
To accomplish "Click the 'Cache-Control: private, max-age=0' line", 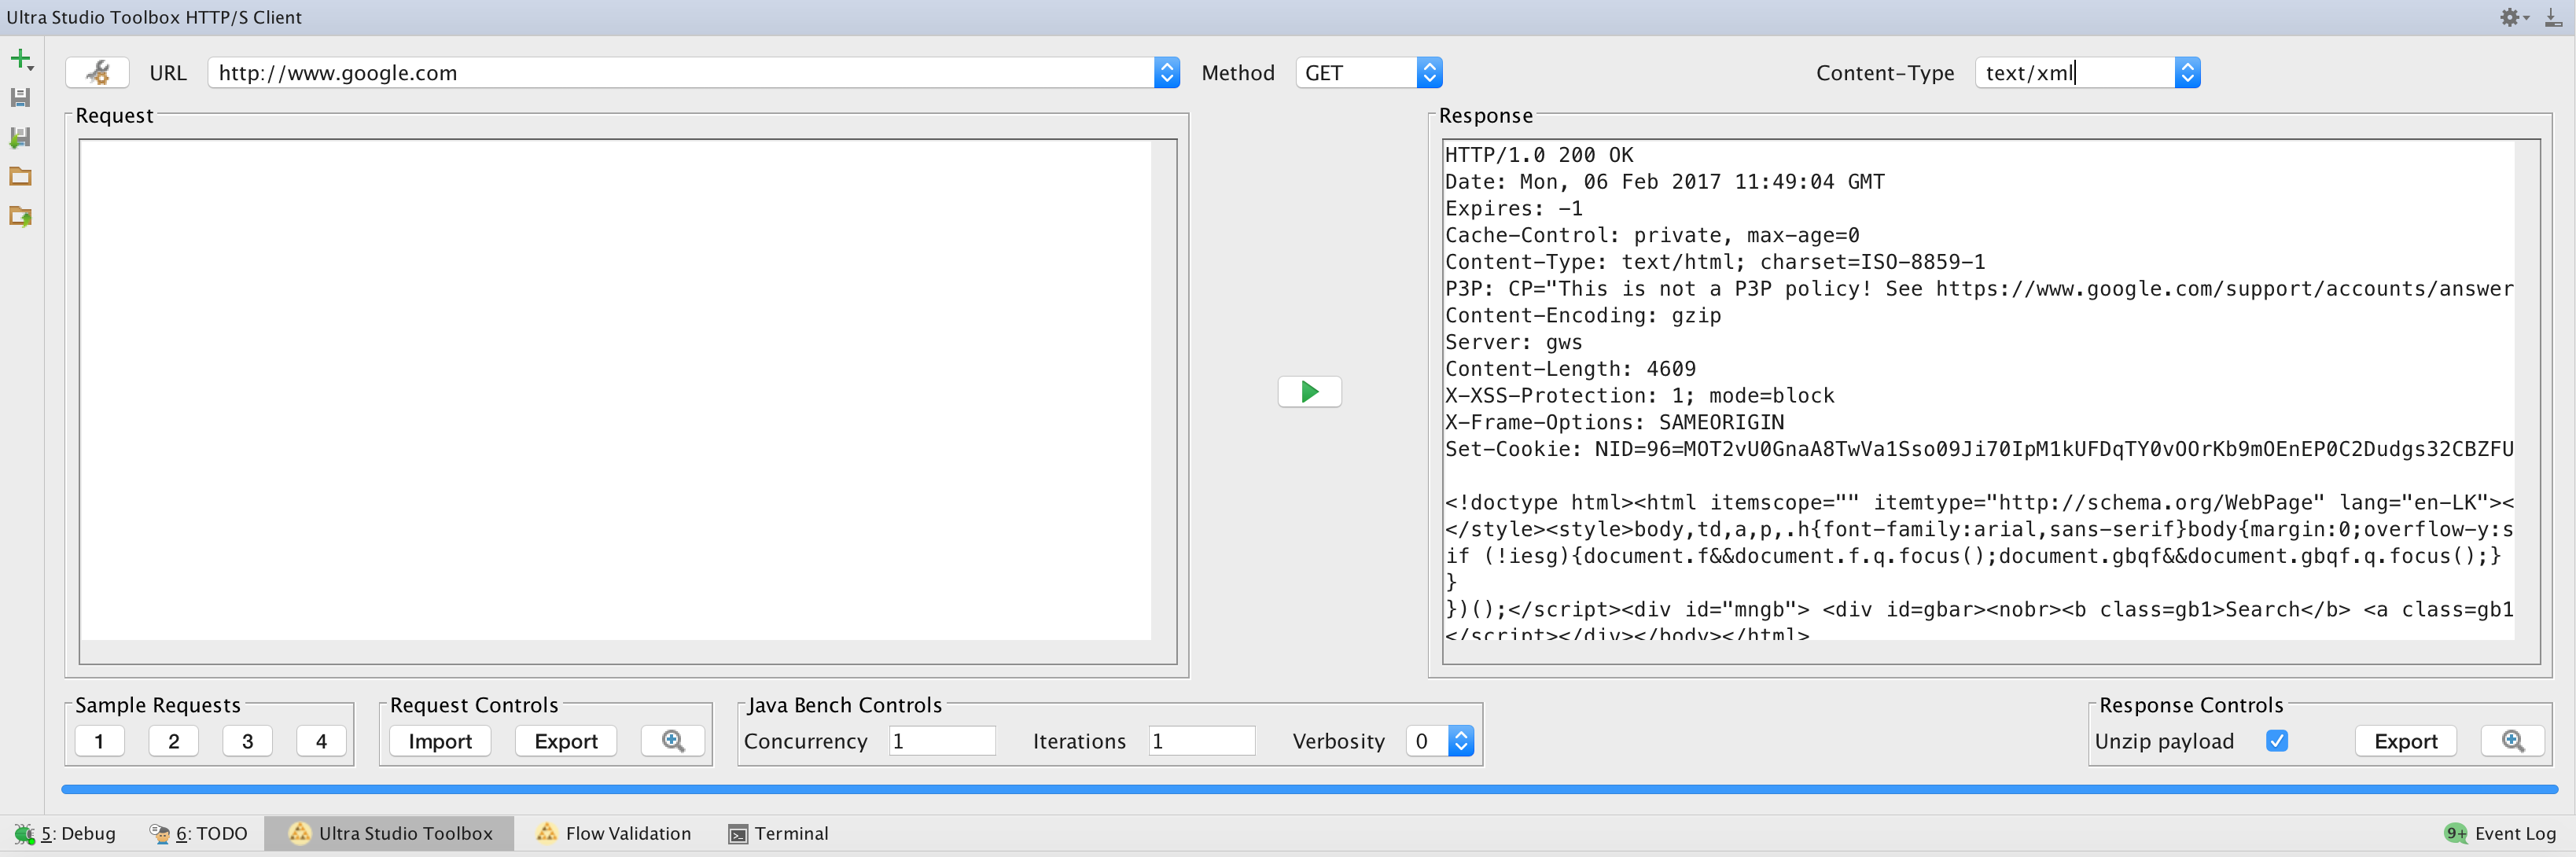I will [1652, 235].
